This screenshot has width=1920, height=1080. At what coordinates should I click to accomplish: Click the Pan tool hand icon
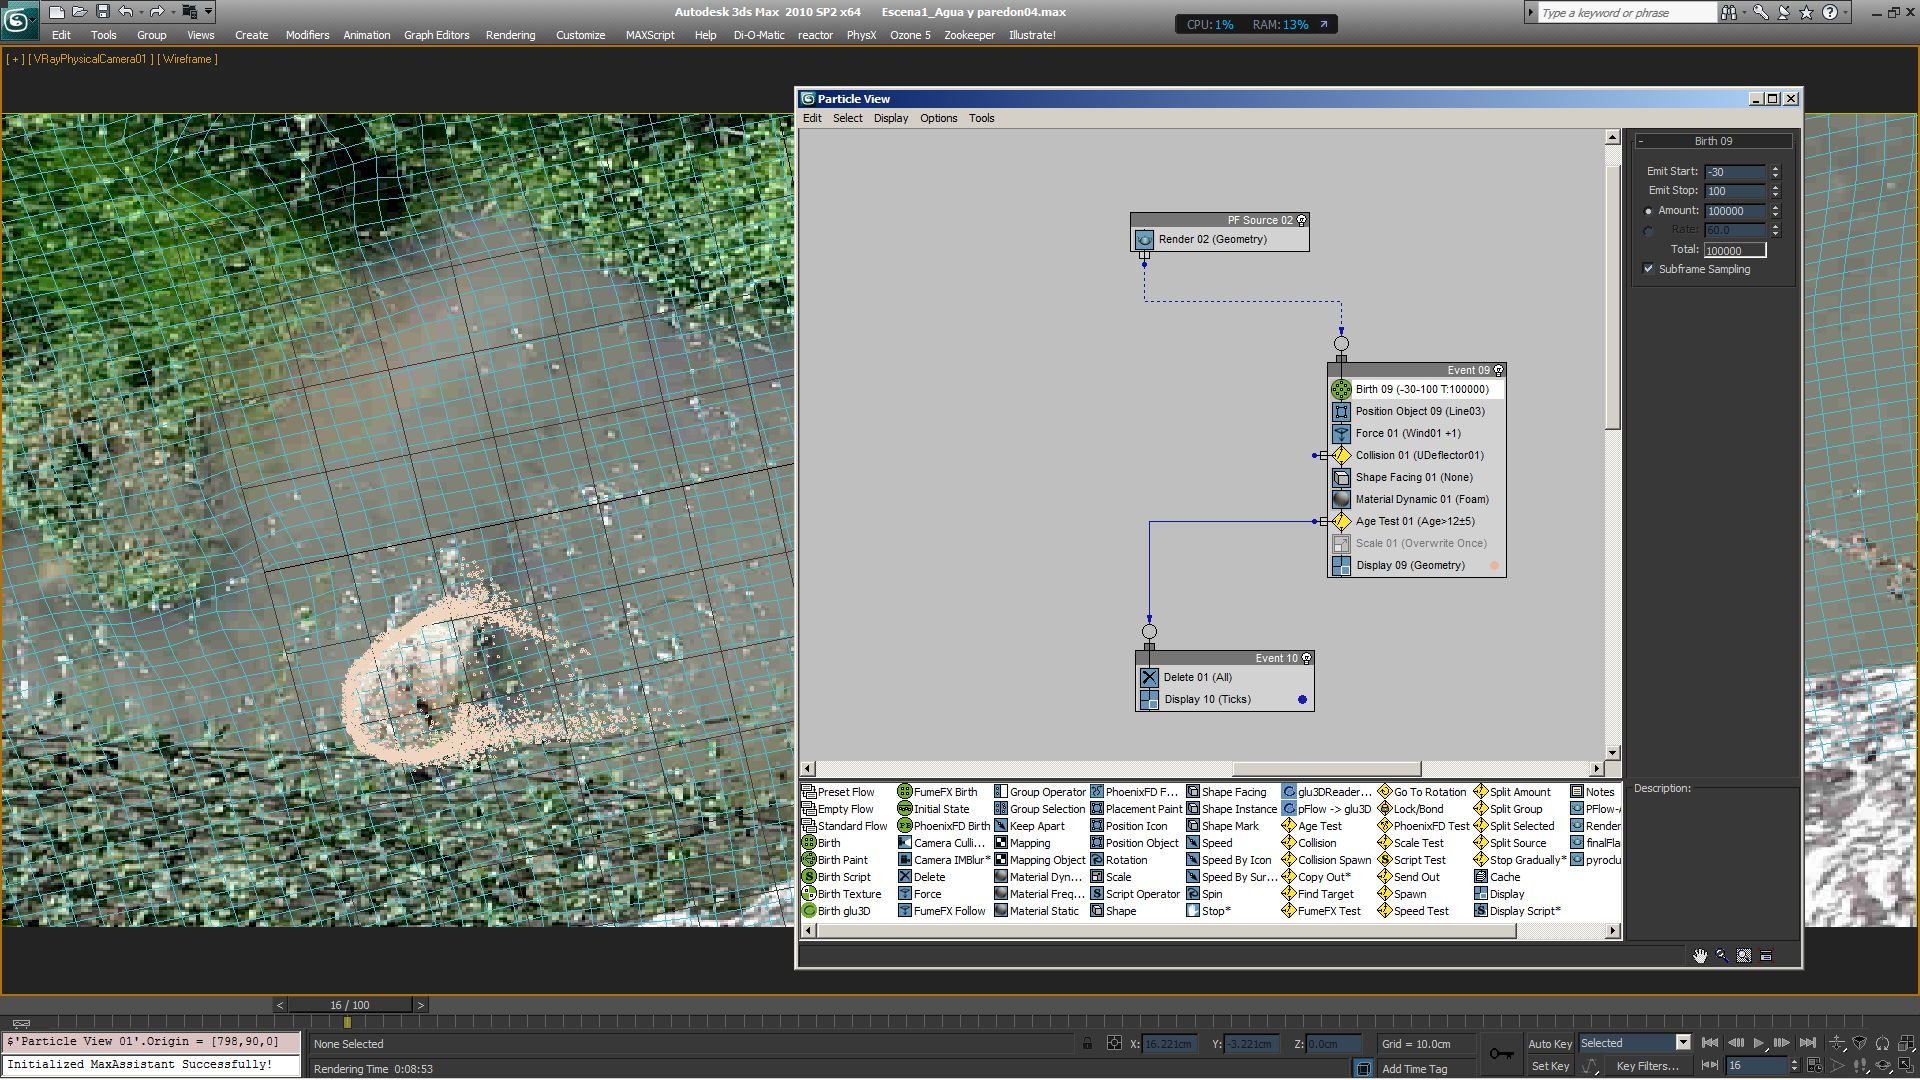1699,956
